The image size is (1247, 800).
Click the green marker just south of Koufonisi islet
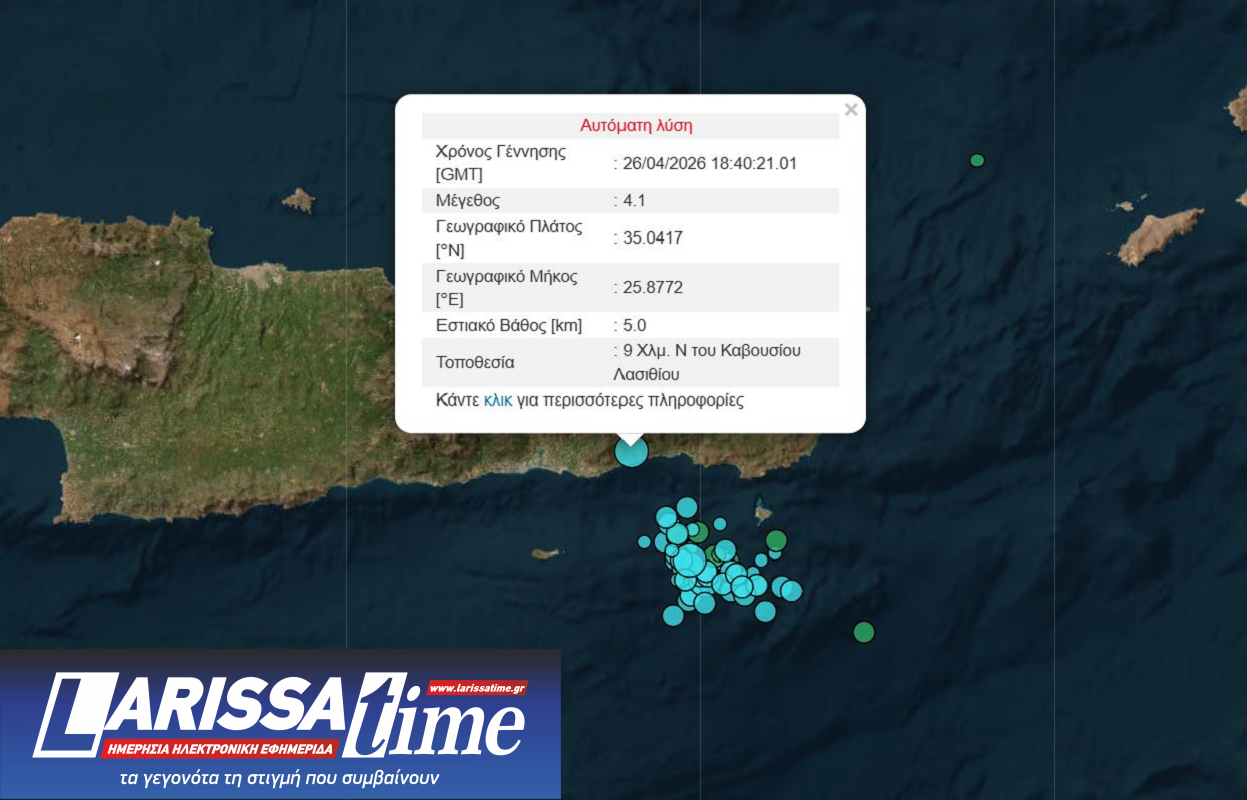click(x=776, y=541)
